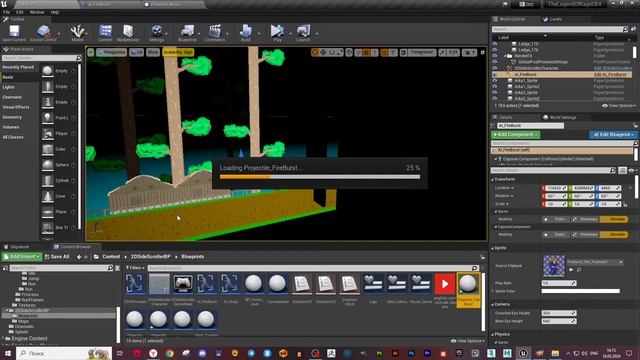Open the Add Component dropdown
Viewport: 640px width, 360px height.
[x=516, y=134]
